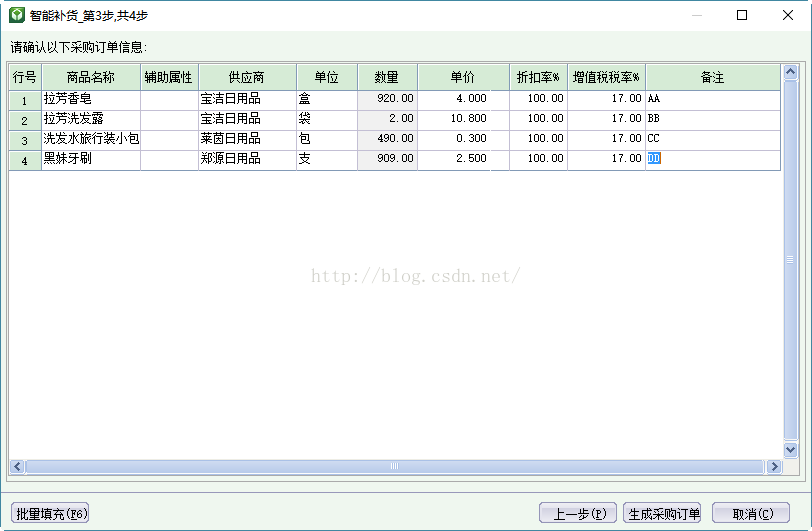This screenshot has width=812, height=531.
Task: Click 宝洁日用品 supplier in 拉芳香皂 row
Action: click(247, 100)
